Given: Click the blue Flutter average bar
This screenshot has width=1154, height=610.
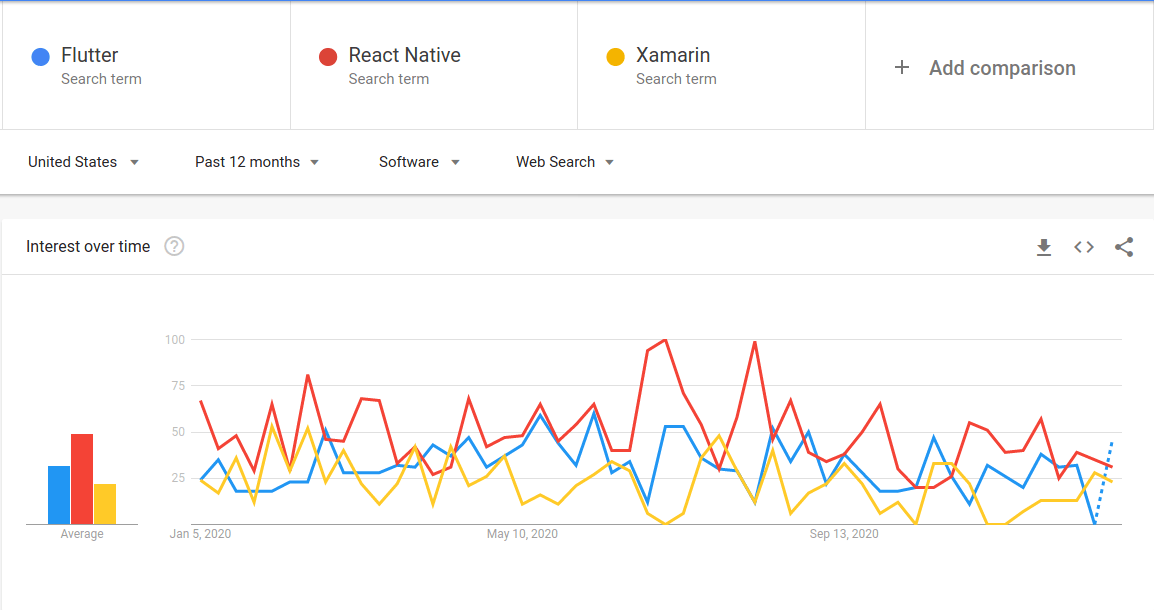Looking at the screenshot, I should (59, 495).
